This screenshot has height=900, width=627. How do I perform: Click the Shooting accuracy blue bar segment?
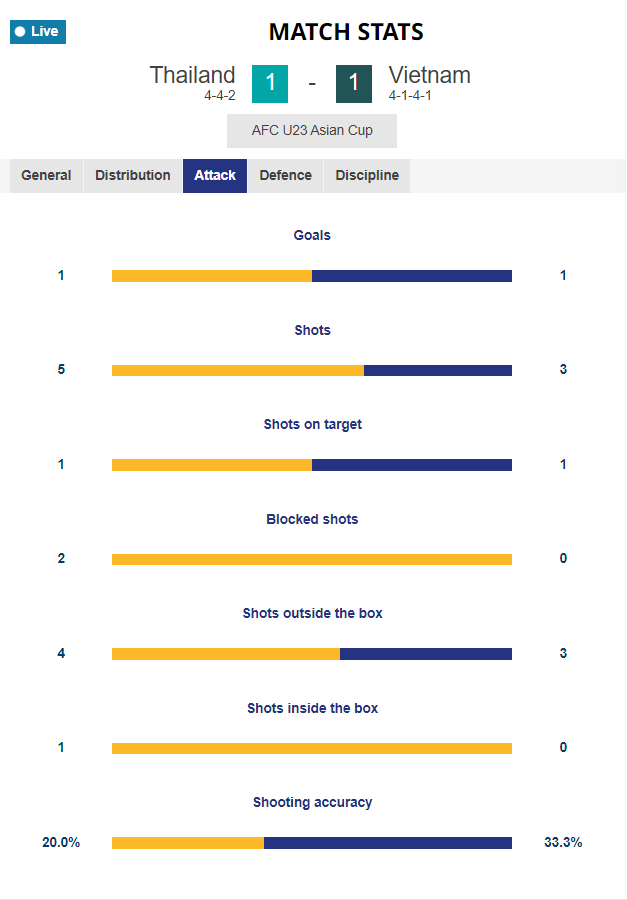(x=388, y=843)
